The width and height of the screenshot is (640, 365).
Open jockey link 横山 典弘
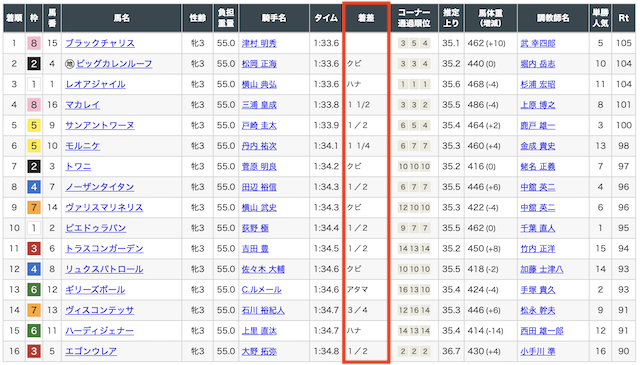coord(259,85)
